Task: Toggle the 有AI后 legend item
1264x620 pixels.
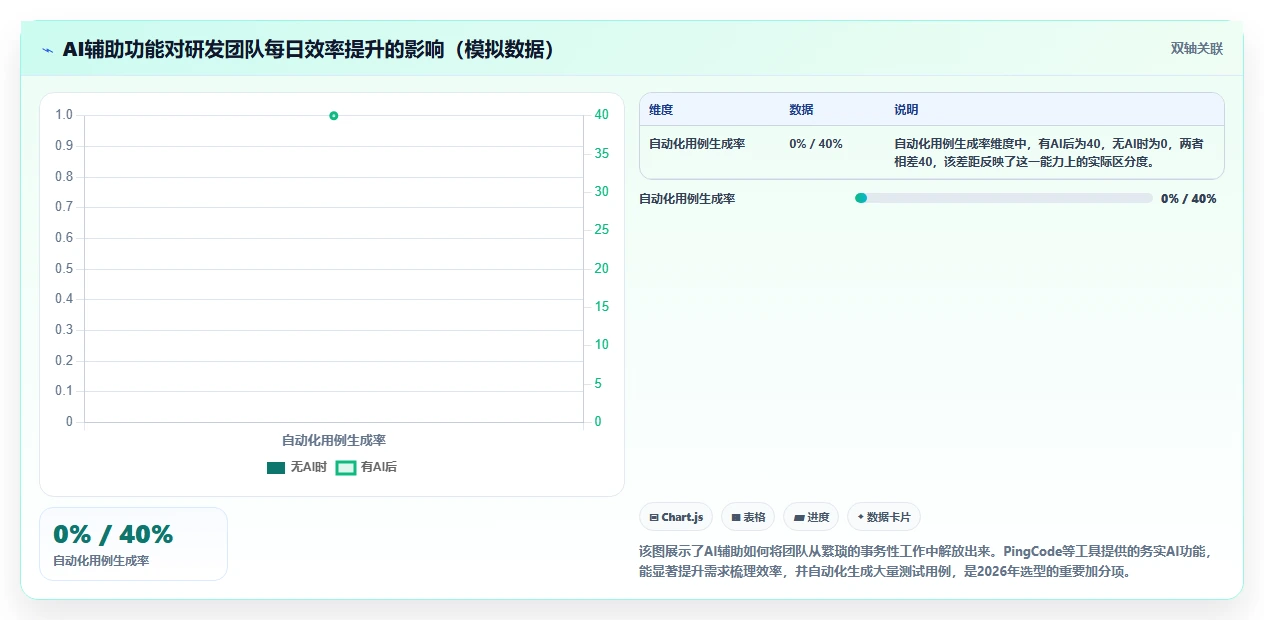Action: [x=366, y=467]
